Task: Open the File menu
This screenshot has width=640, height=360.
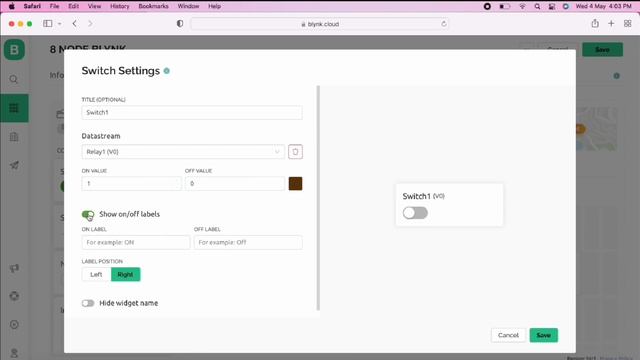Action: [54, 6]
